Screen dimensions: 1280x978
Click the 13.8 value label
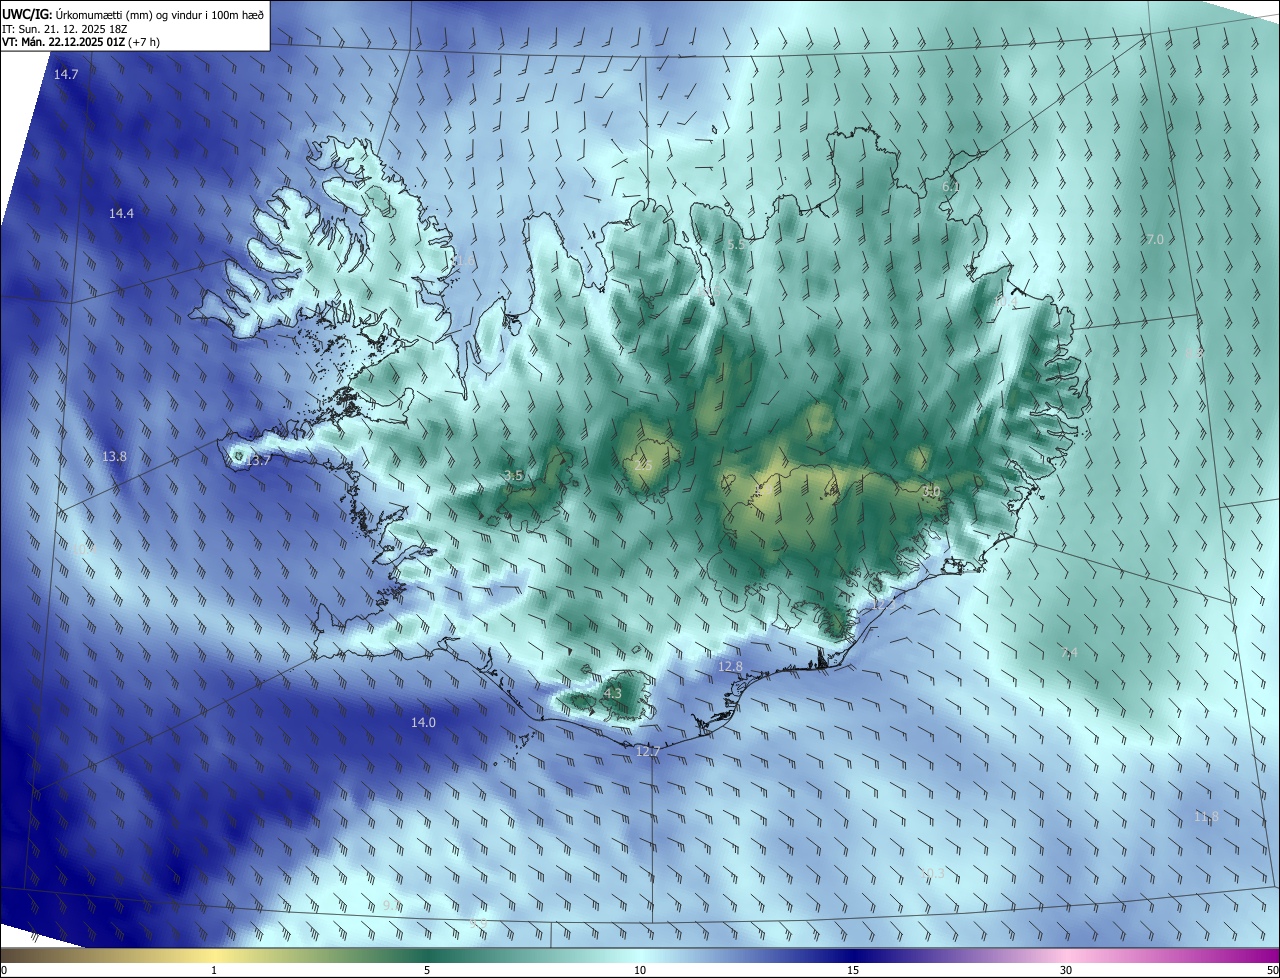pos(114,456)
